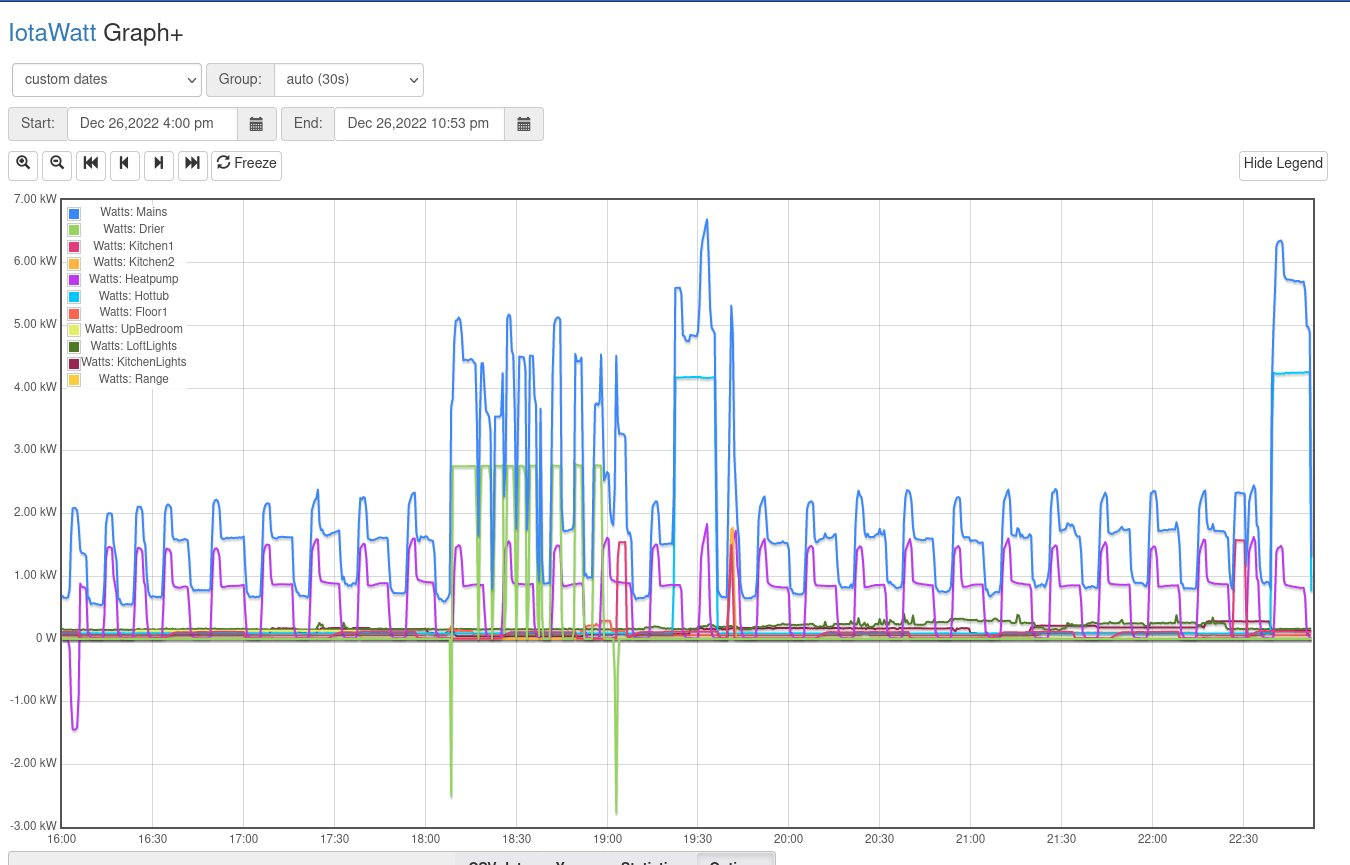
Task: Open the End date calendar picker
Action: click(524, 124)
